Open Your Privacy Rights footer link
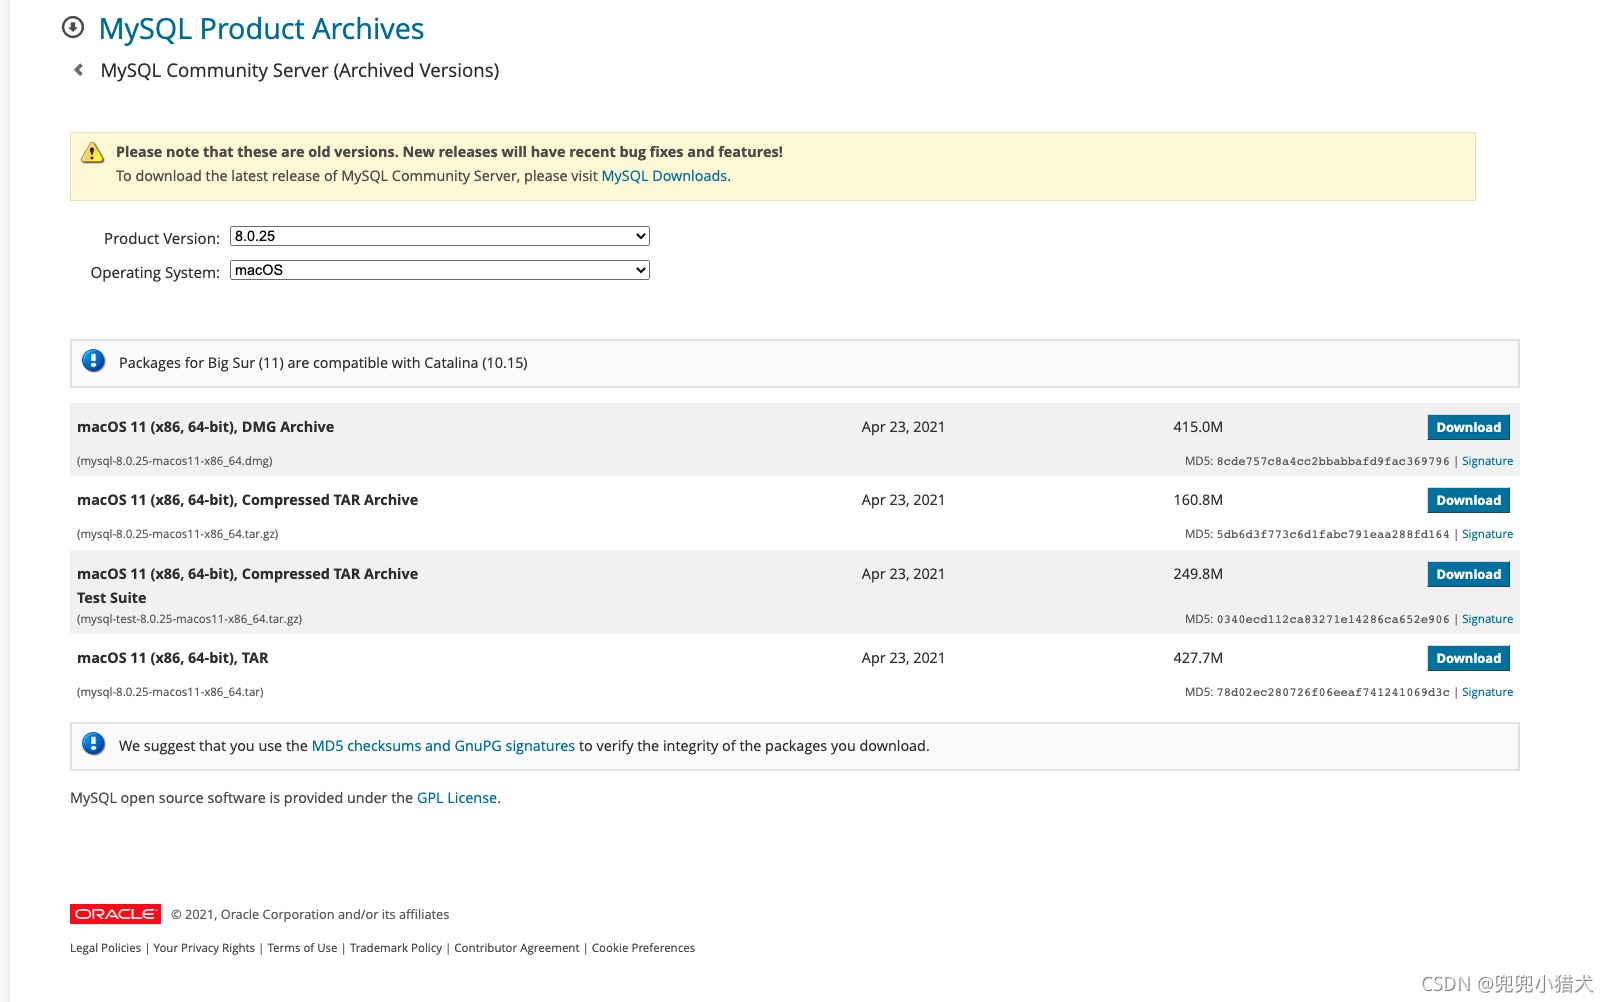Screen dimensions: 1609x1002 pyautogui.click(x=204, y=948)
